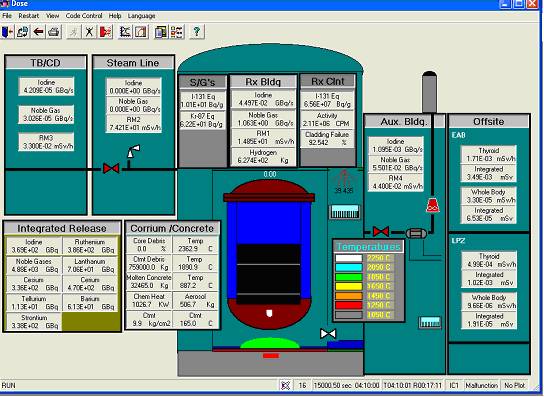This screenshot has height=397, width=544.
Task: Click the blue exit-door toolbar icon
Action: point(7,32)
